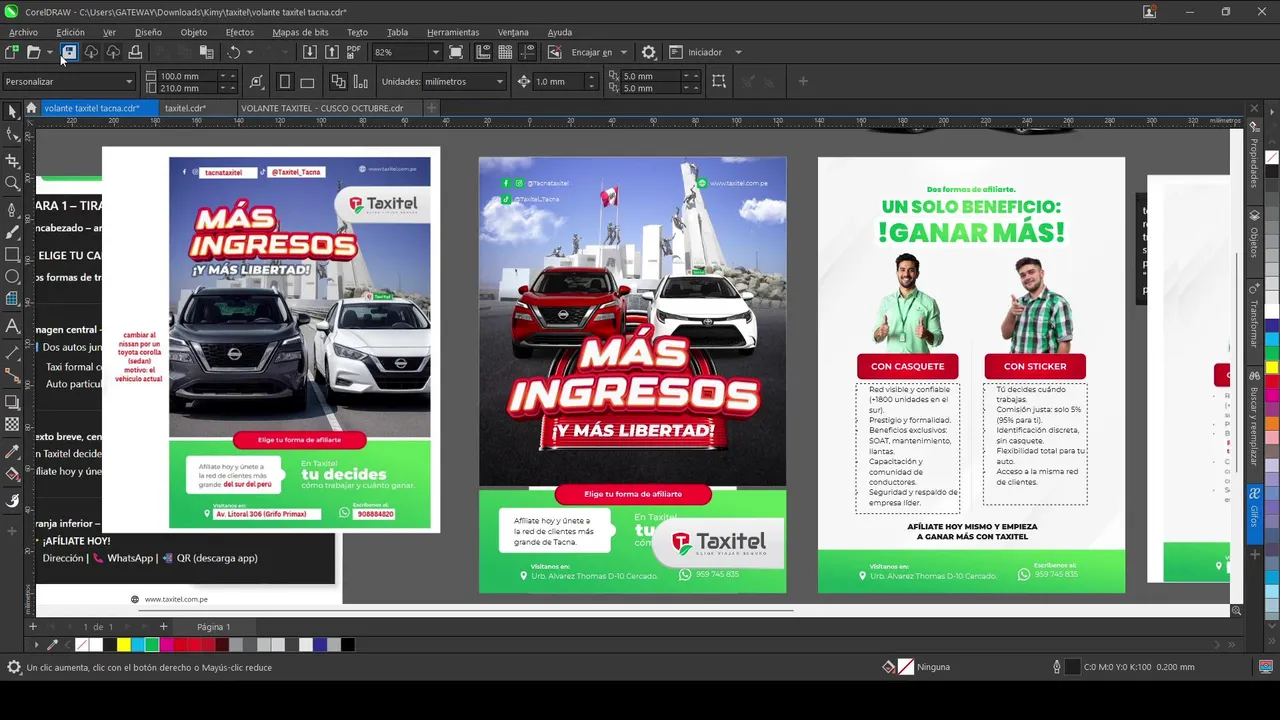Click the Export icon
This screenshot has height=720, width=1280.
click(332, 52)
